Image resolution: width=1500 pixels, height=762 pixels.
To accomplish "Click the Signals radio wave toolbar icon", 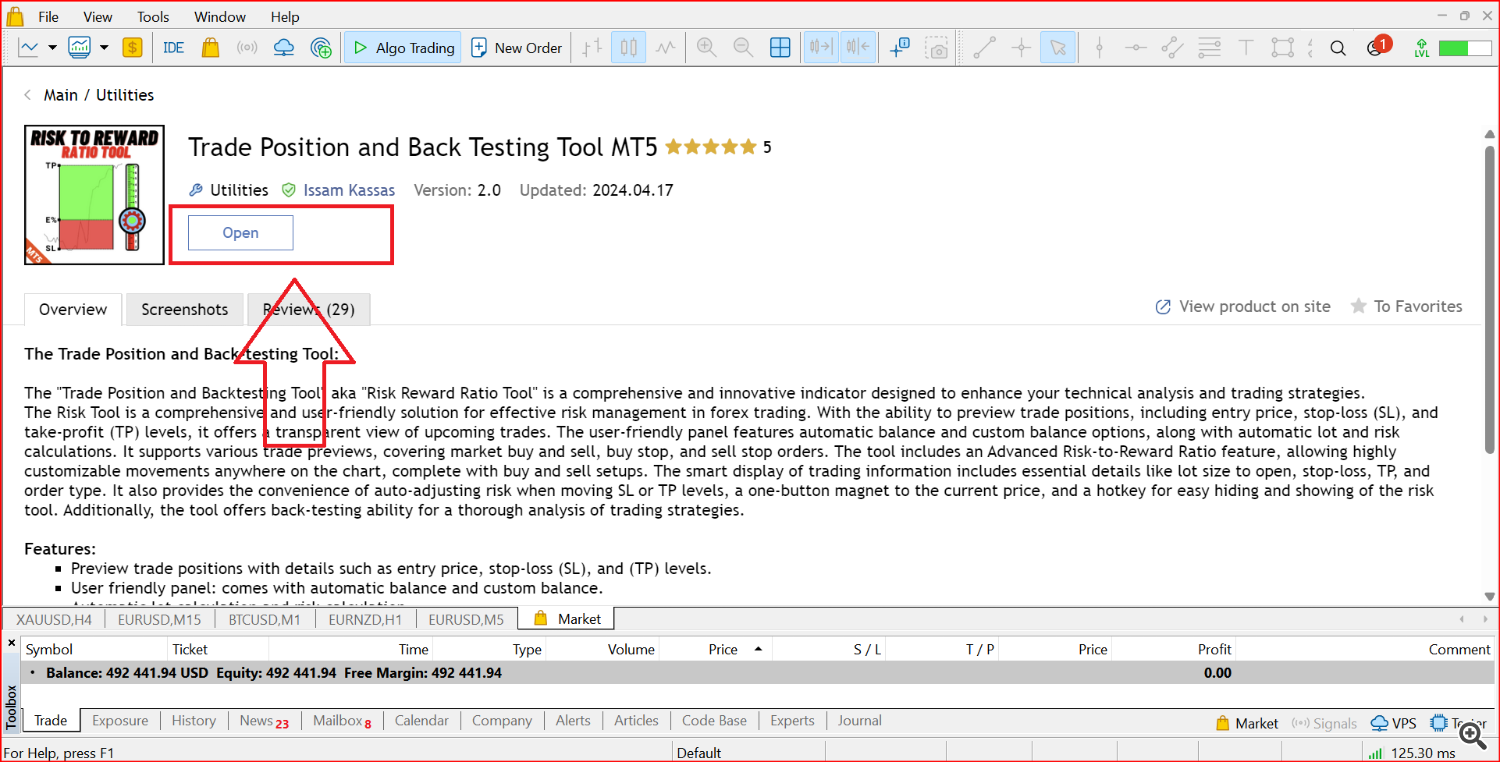I will pos(247,47).
